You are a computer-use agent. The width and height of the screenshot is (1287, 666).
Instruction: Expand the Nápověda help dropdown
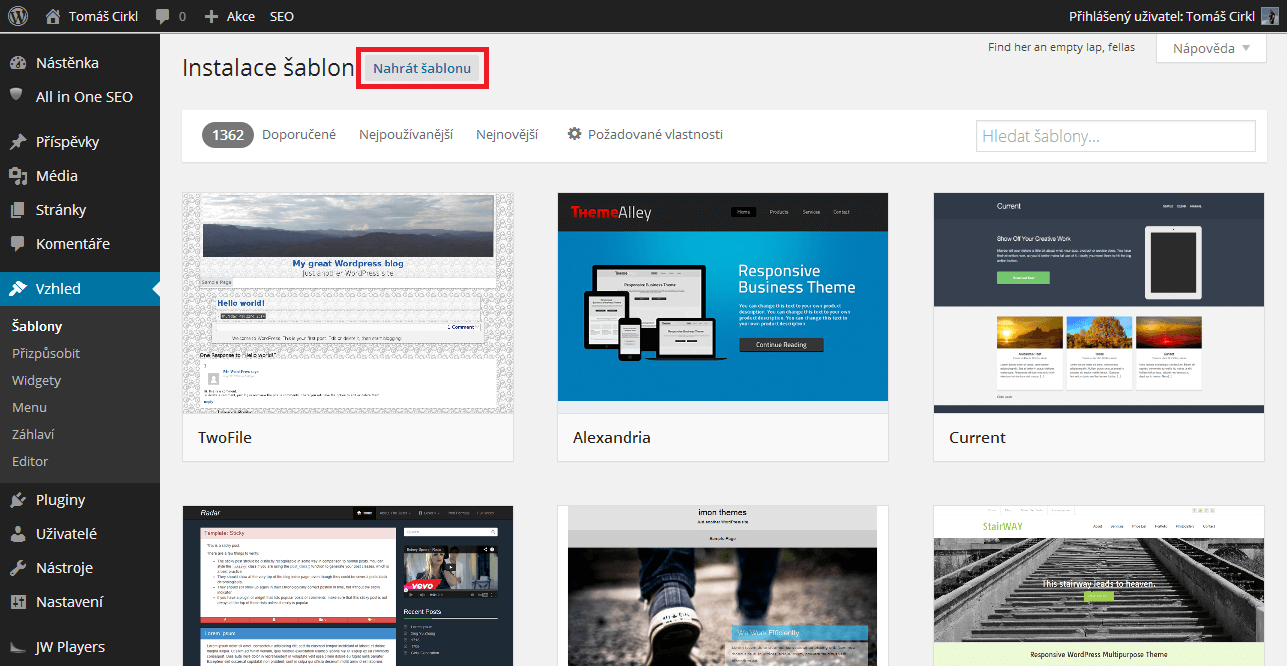click(x=1211, y=48)
